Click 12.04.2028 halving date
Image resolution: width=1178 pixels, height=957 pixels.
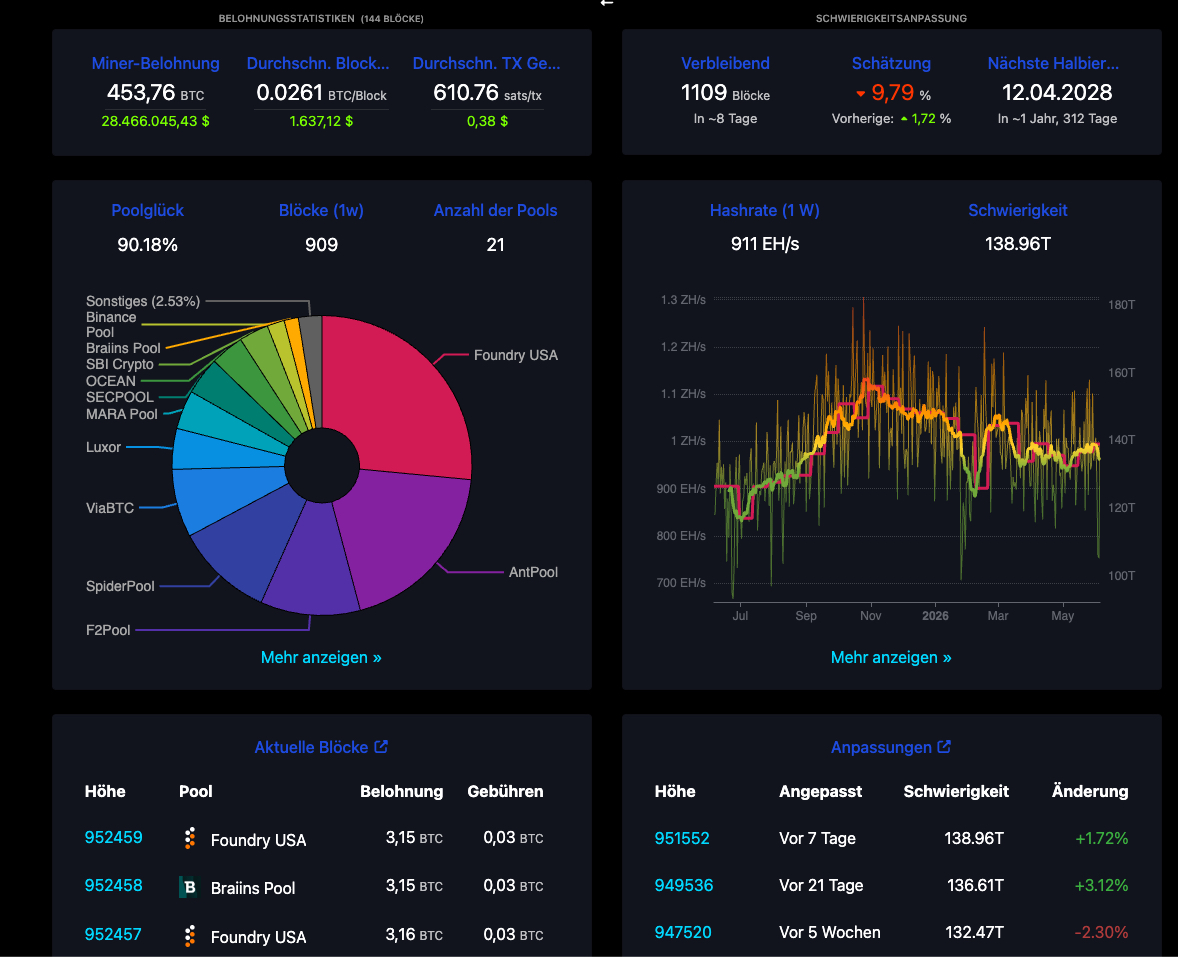point(1057,93)
